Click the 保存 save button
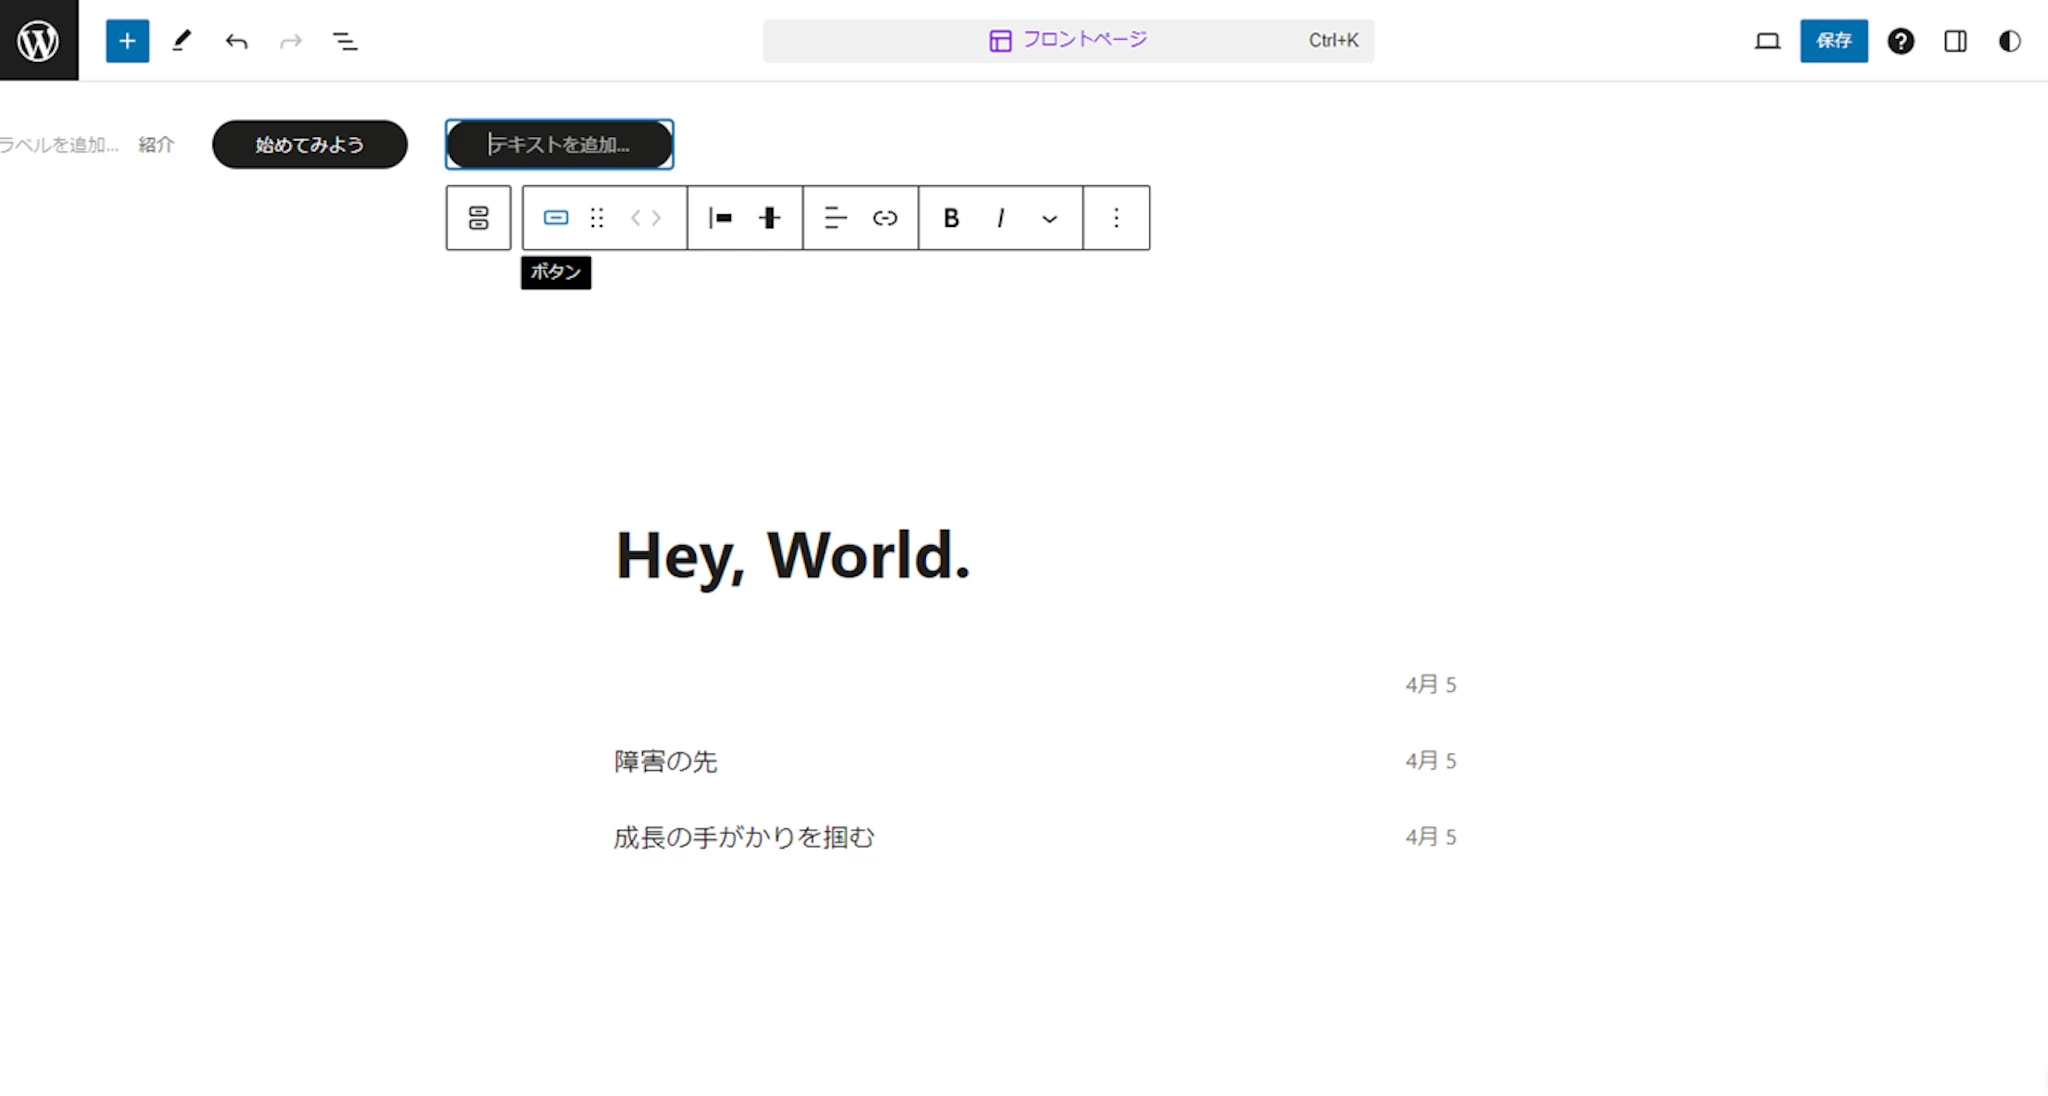Screen dimensions: 2048x1096 (1833, 41)
